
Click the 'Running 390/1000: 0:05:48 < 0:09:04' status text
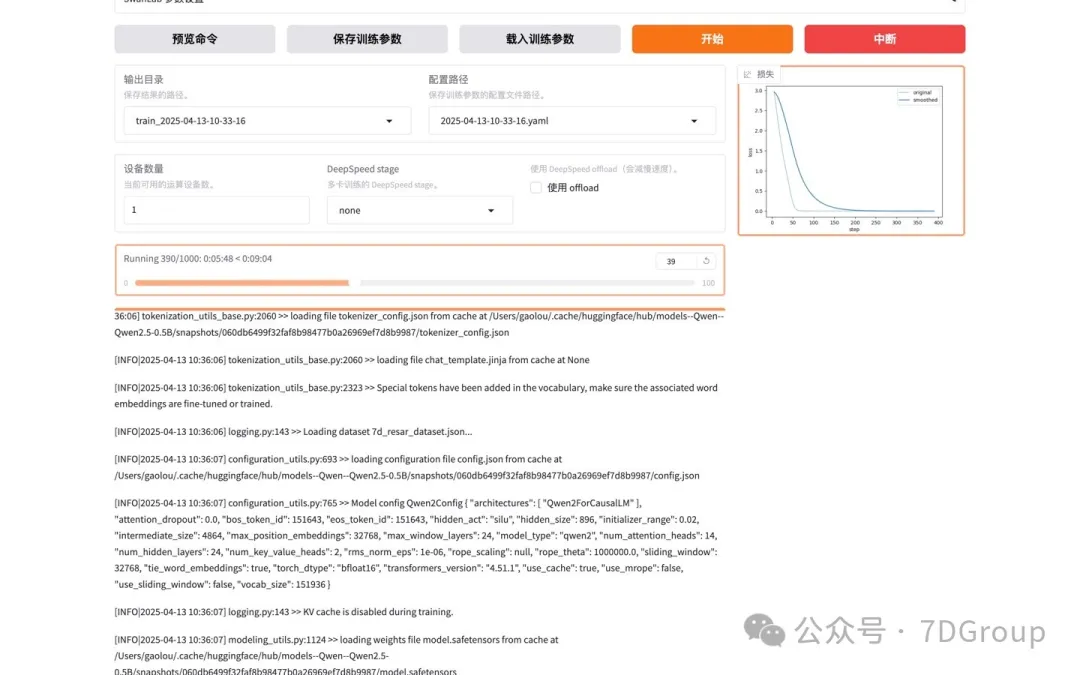click(x=198, y=259)
